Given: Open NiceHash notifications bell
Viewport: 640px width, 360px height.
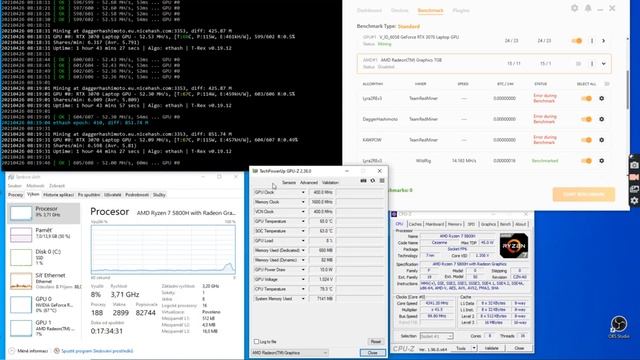Looking at the screenshot, I should 588,8.
